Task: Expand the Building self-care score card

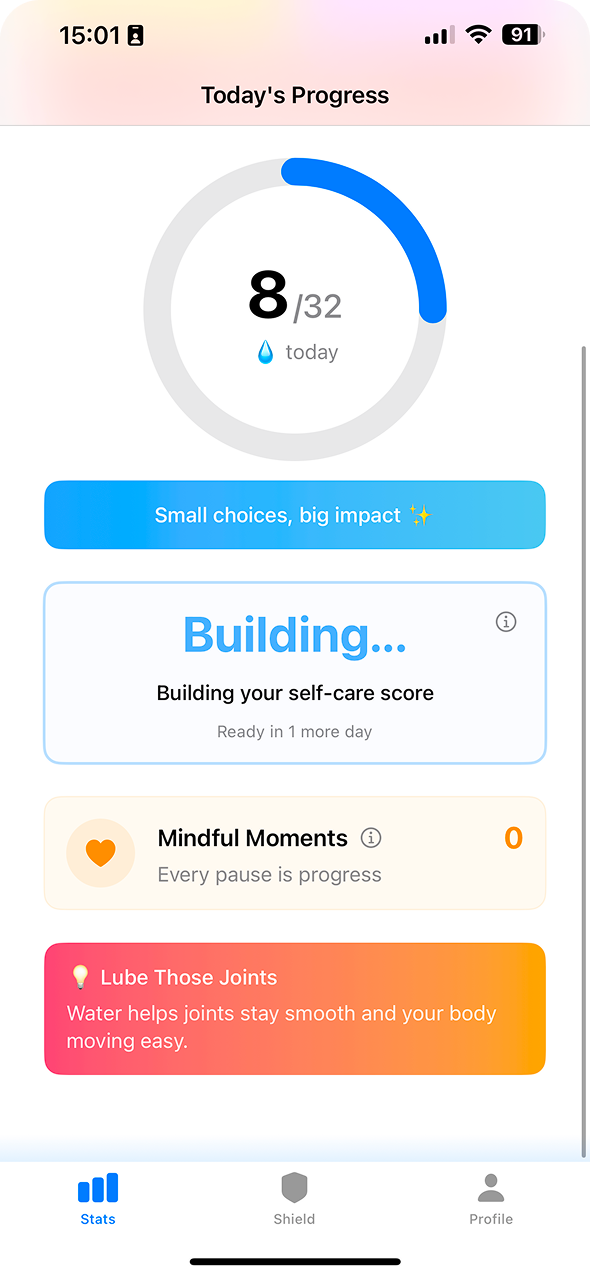Action: [294, 672]
